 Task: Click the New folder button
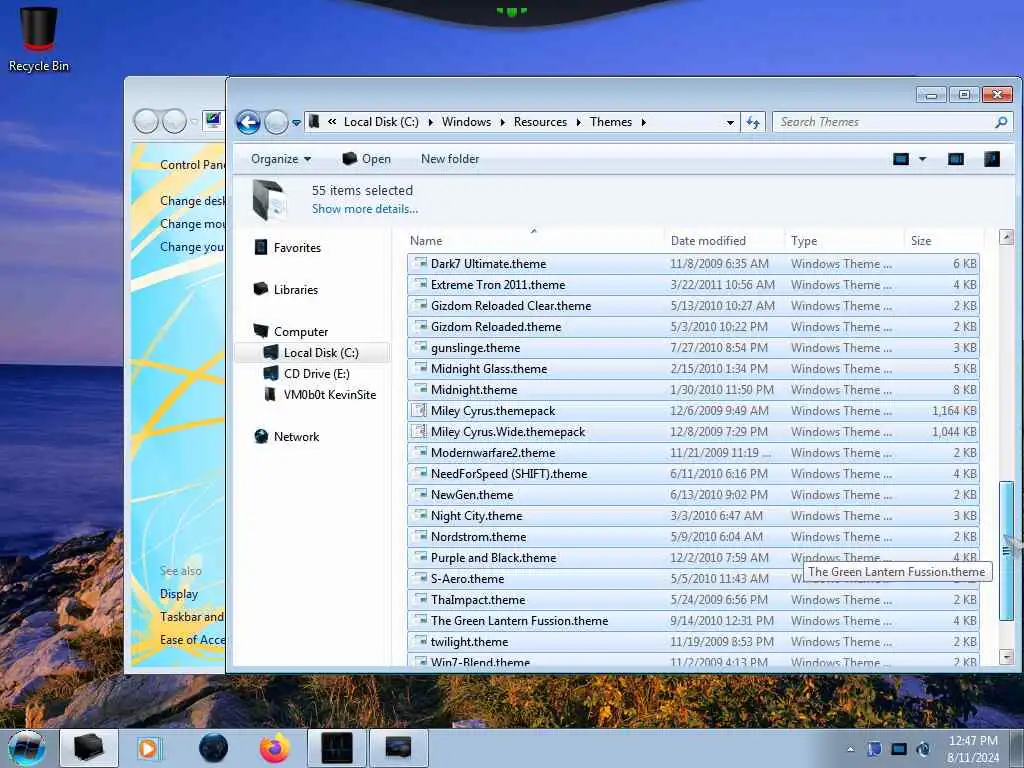pyautogui.click(x=450, y=159)
